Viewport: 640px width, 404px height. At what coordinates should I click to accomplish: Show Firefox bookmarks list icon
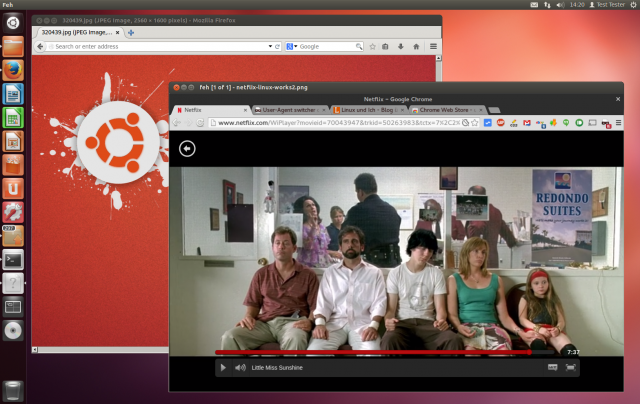pos(385,47)
